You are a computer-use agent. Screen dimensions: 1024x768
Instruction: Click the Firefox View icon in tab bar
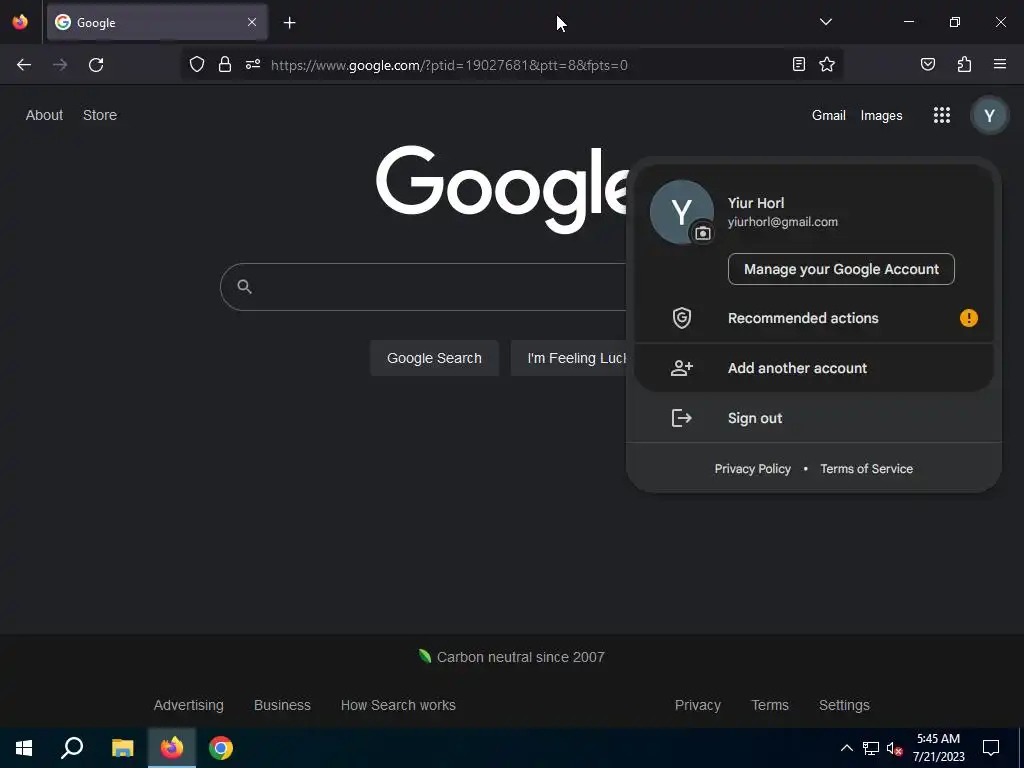pyautogui.click(x=20, y=22)
